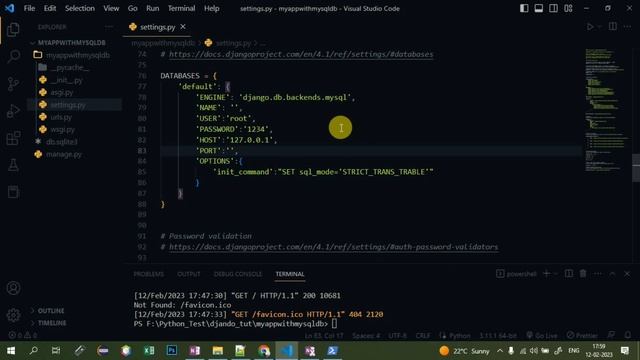
Task: Open the Go menu
Action: click(133, 8)
